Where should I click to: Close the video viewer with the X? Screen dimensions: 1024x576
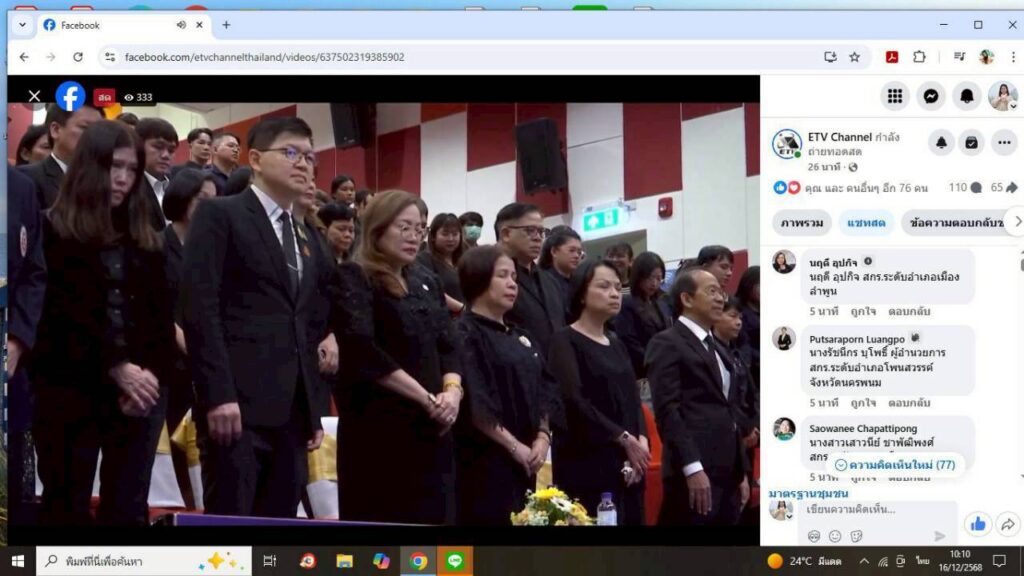[34, 97]
